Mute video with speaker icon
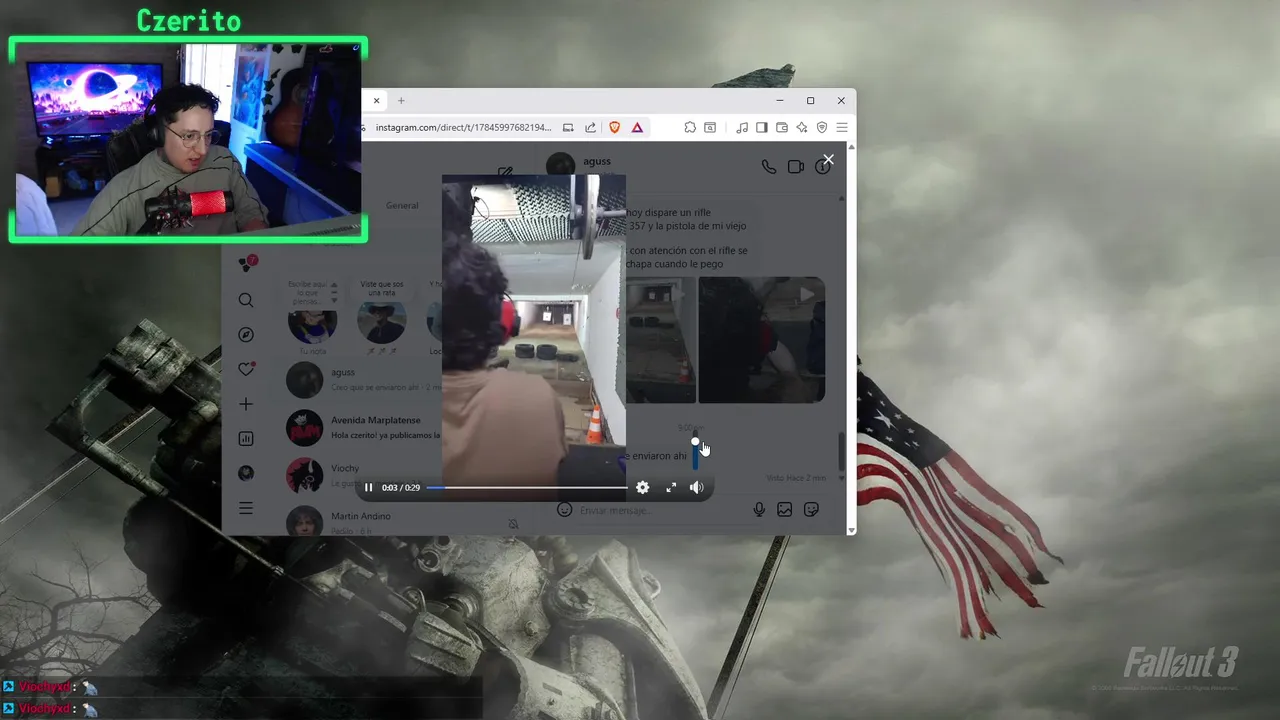This screenshot has height=720, width=1280. [697, 487]
